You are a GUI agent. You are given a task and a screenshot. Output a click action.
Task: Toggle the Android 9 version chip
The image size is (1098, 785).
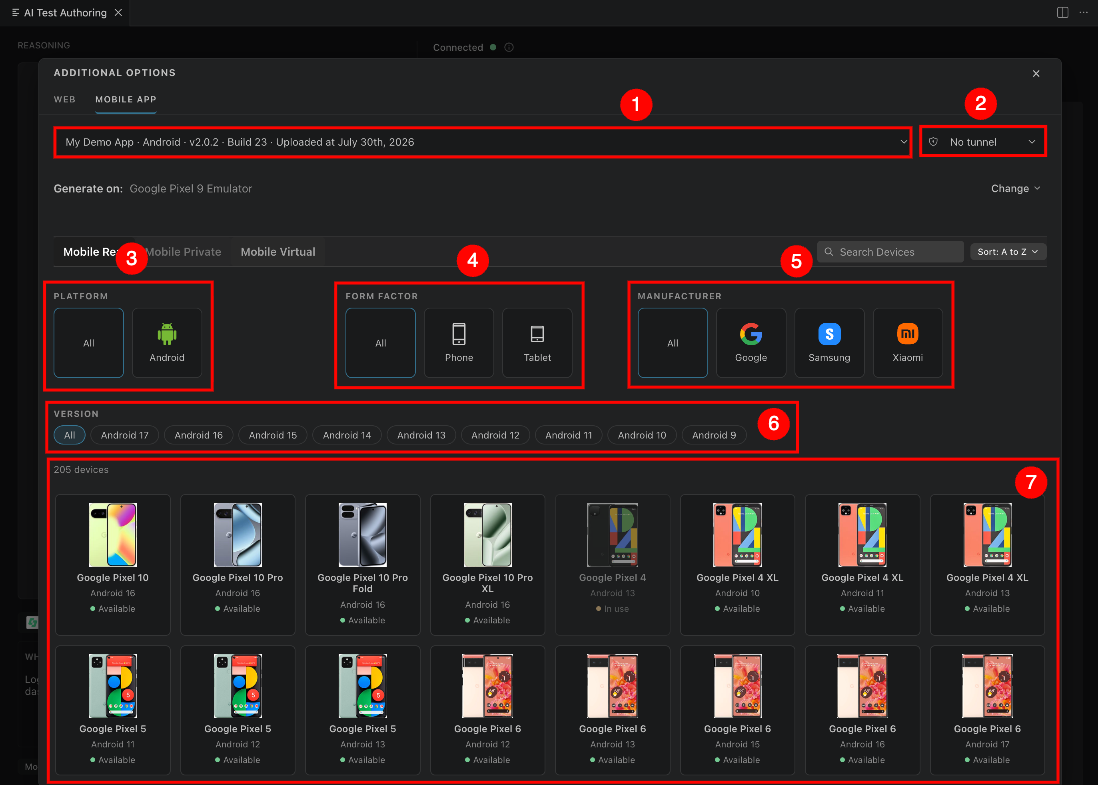(714, 436)
